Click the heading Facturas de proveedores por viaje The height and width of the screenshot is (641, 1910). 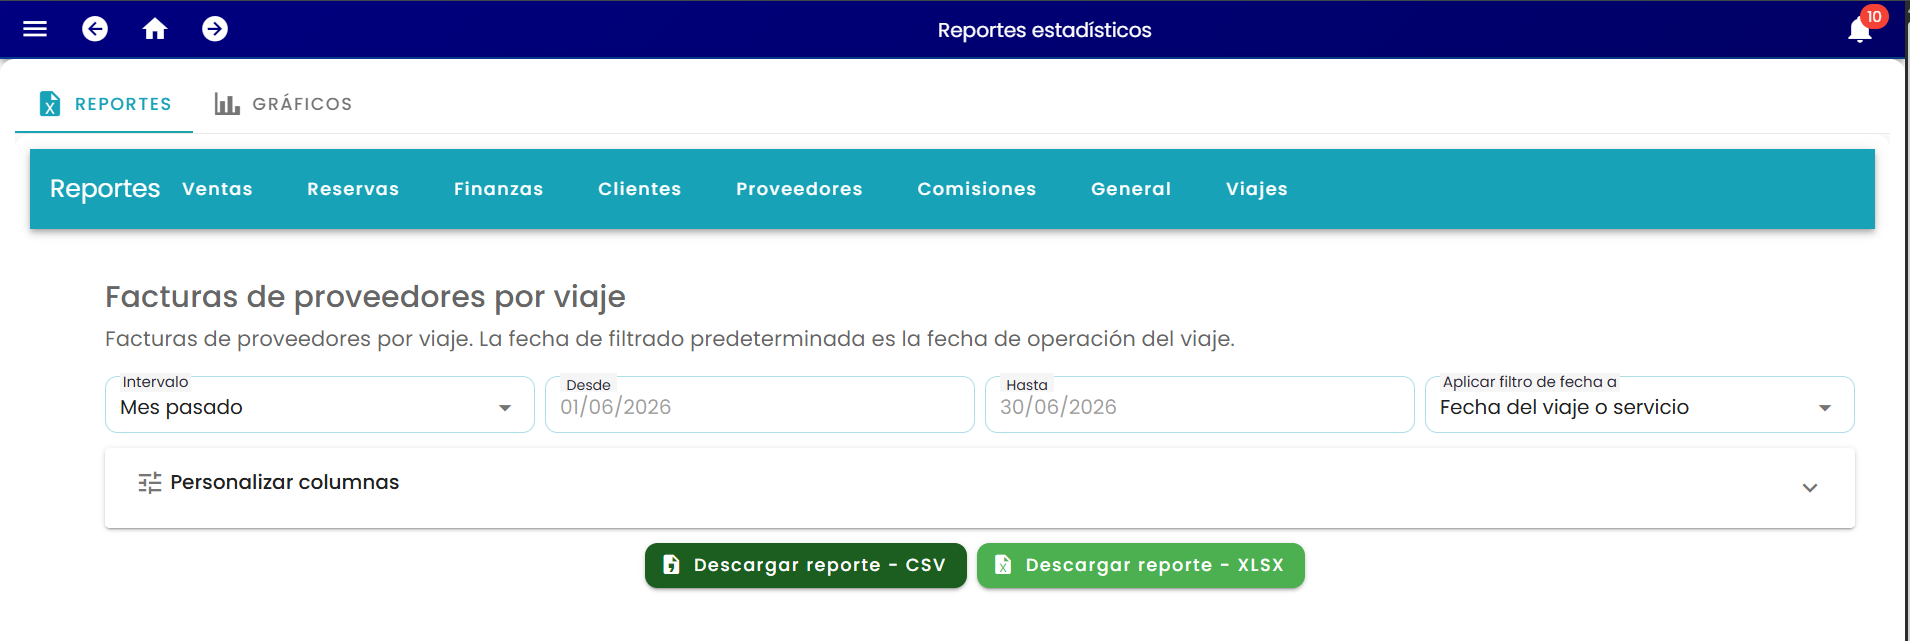365,297
